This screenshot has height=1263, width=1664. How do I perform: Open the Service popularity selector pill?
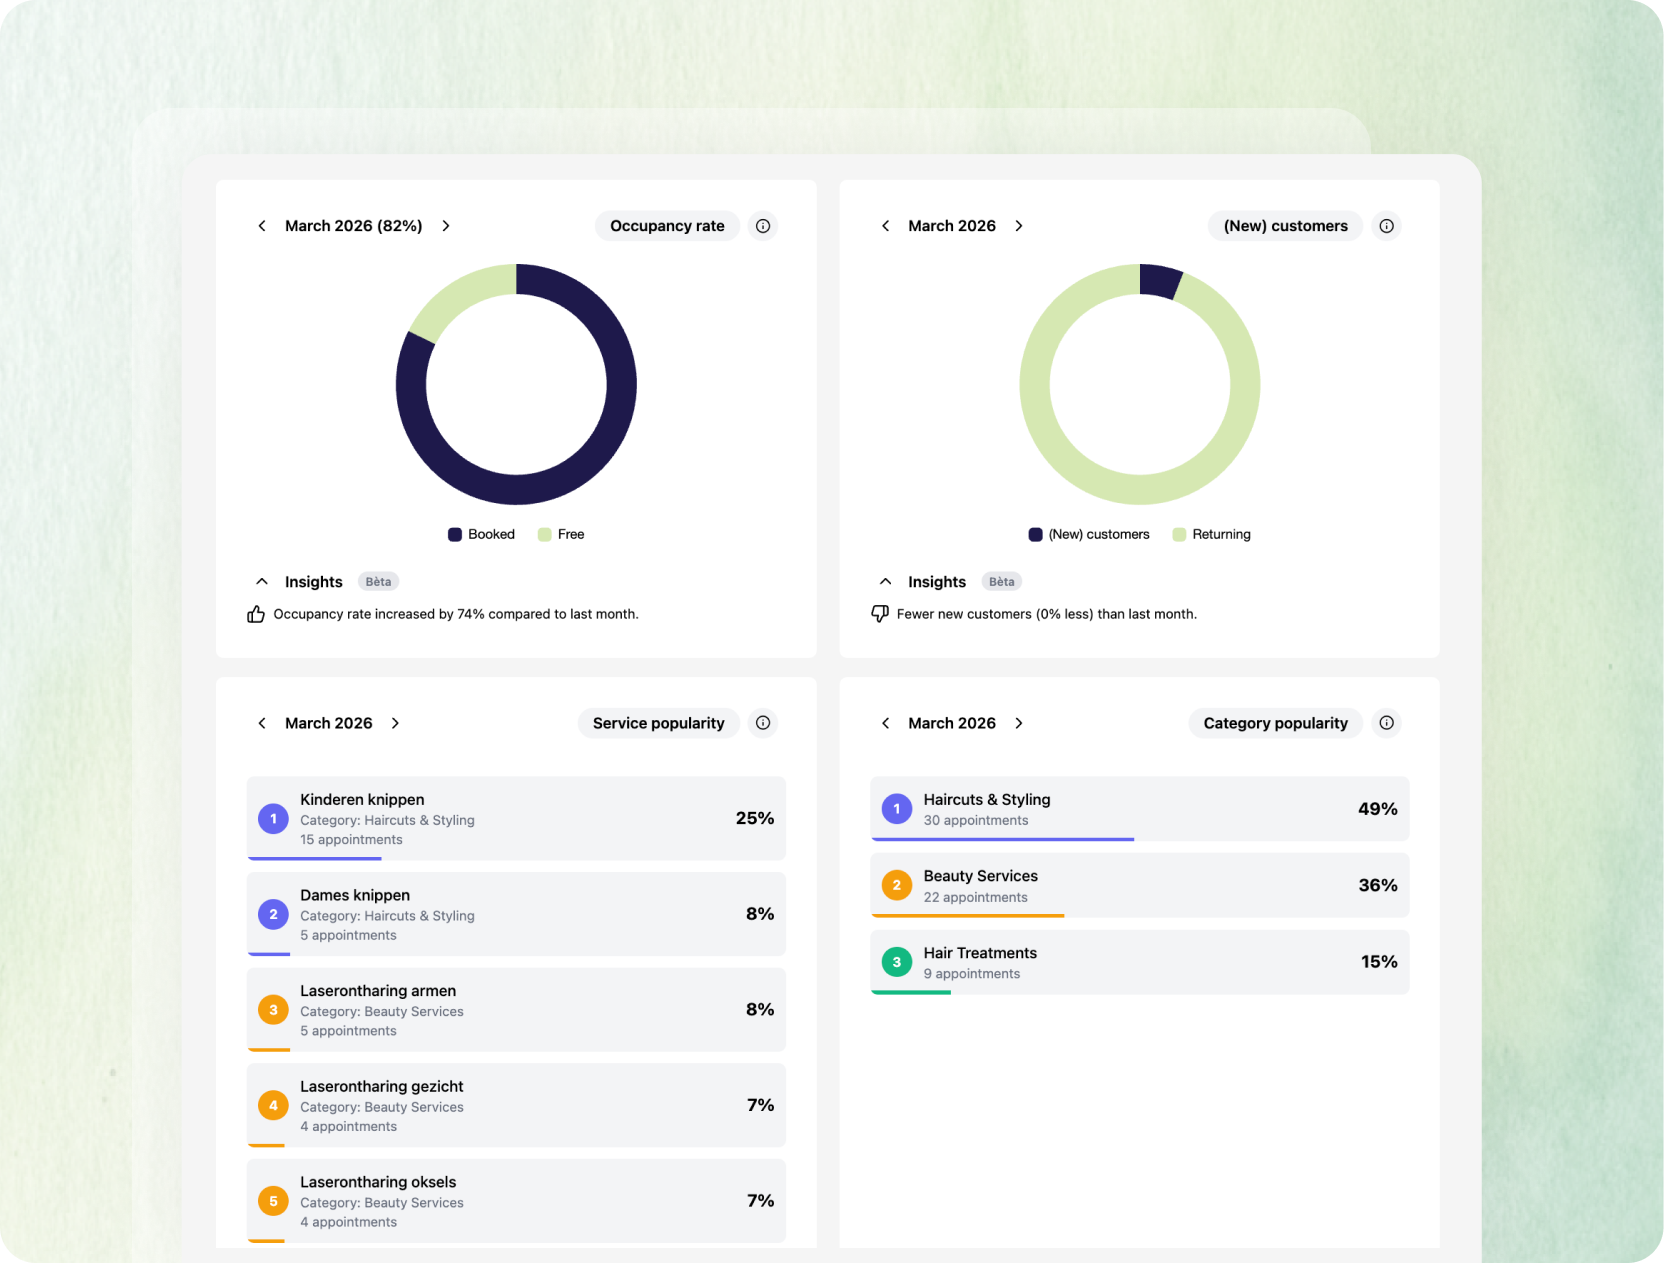click(x=658, y=723)
